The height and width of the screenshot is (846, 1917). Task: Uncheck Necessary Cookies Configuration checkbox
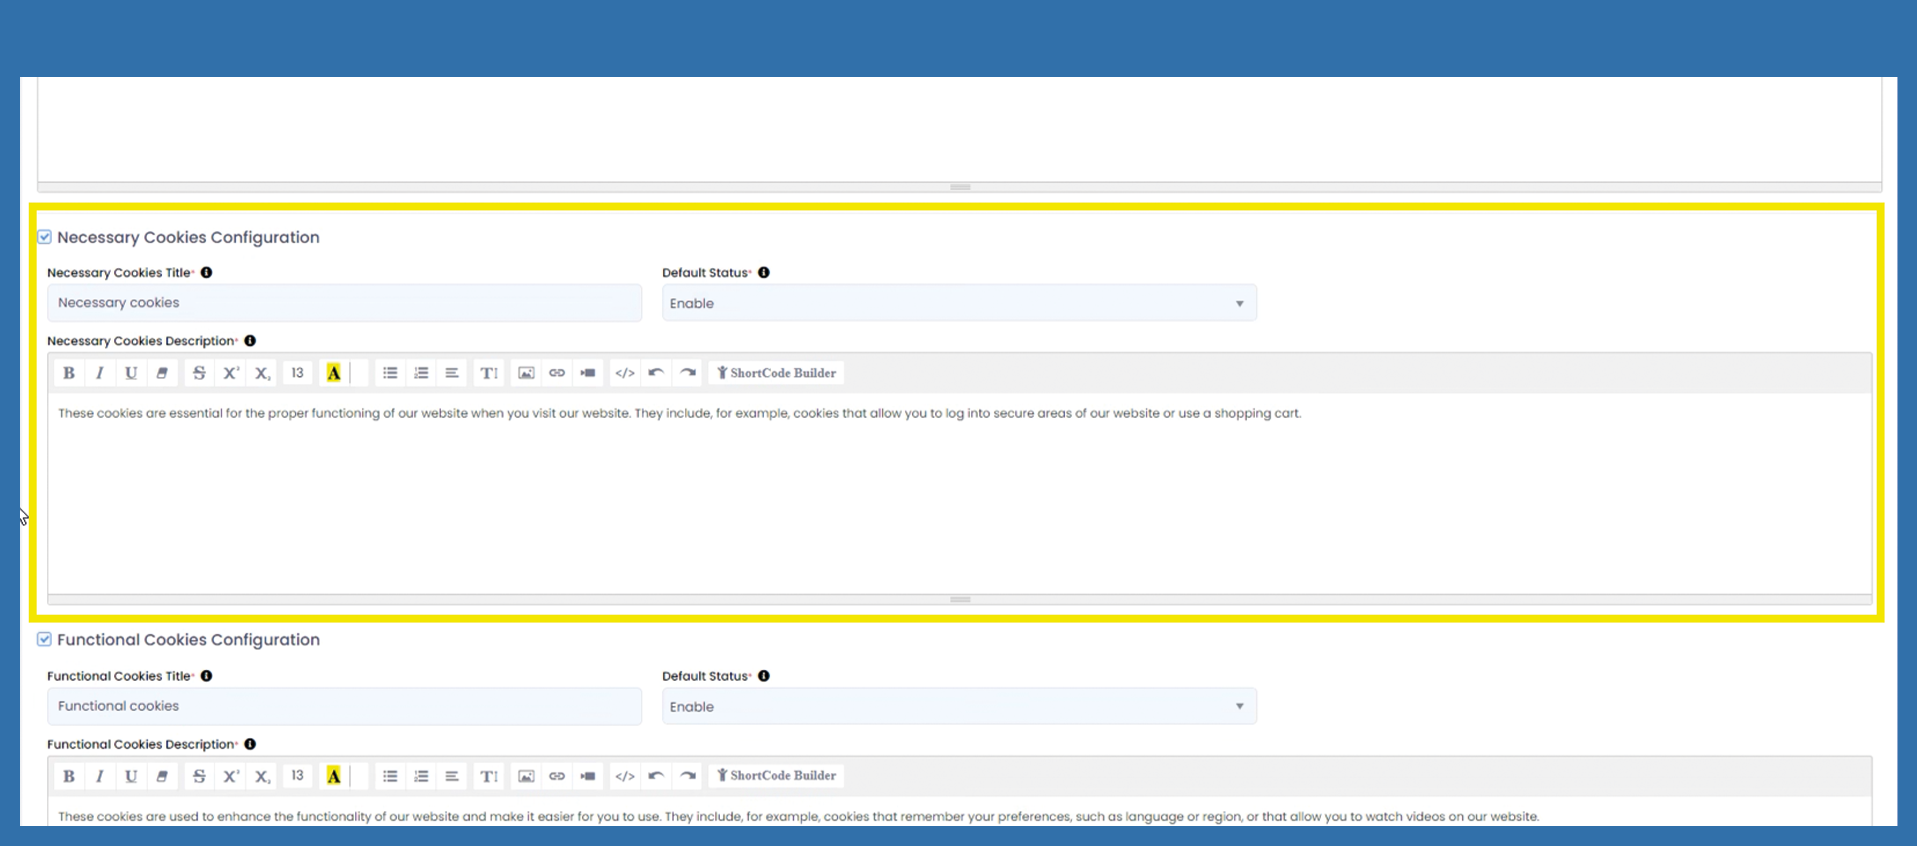tap(45, 237)
